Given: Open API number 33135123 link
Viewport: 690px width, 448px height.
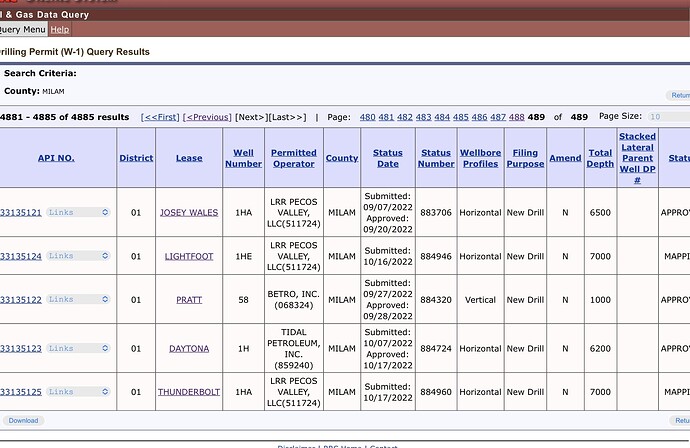Looking at the screenshot, I should coord(21,349).
